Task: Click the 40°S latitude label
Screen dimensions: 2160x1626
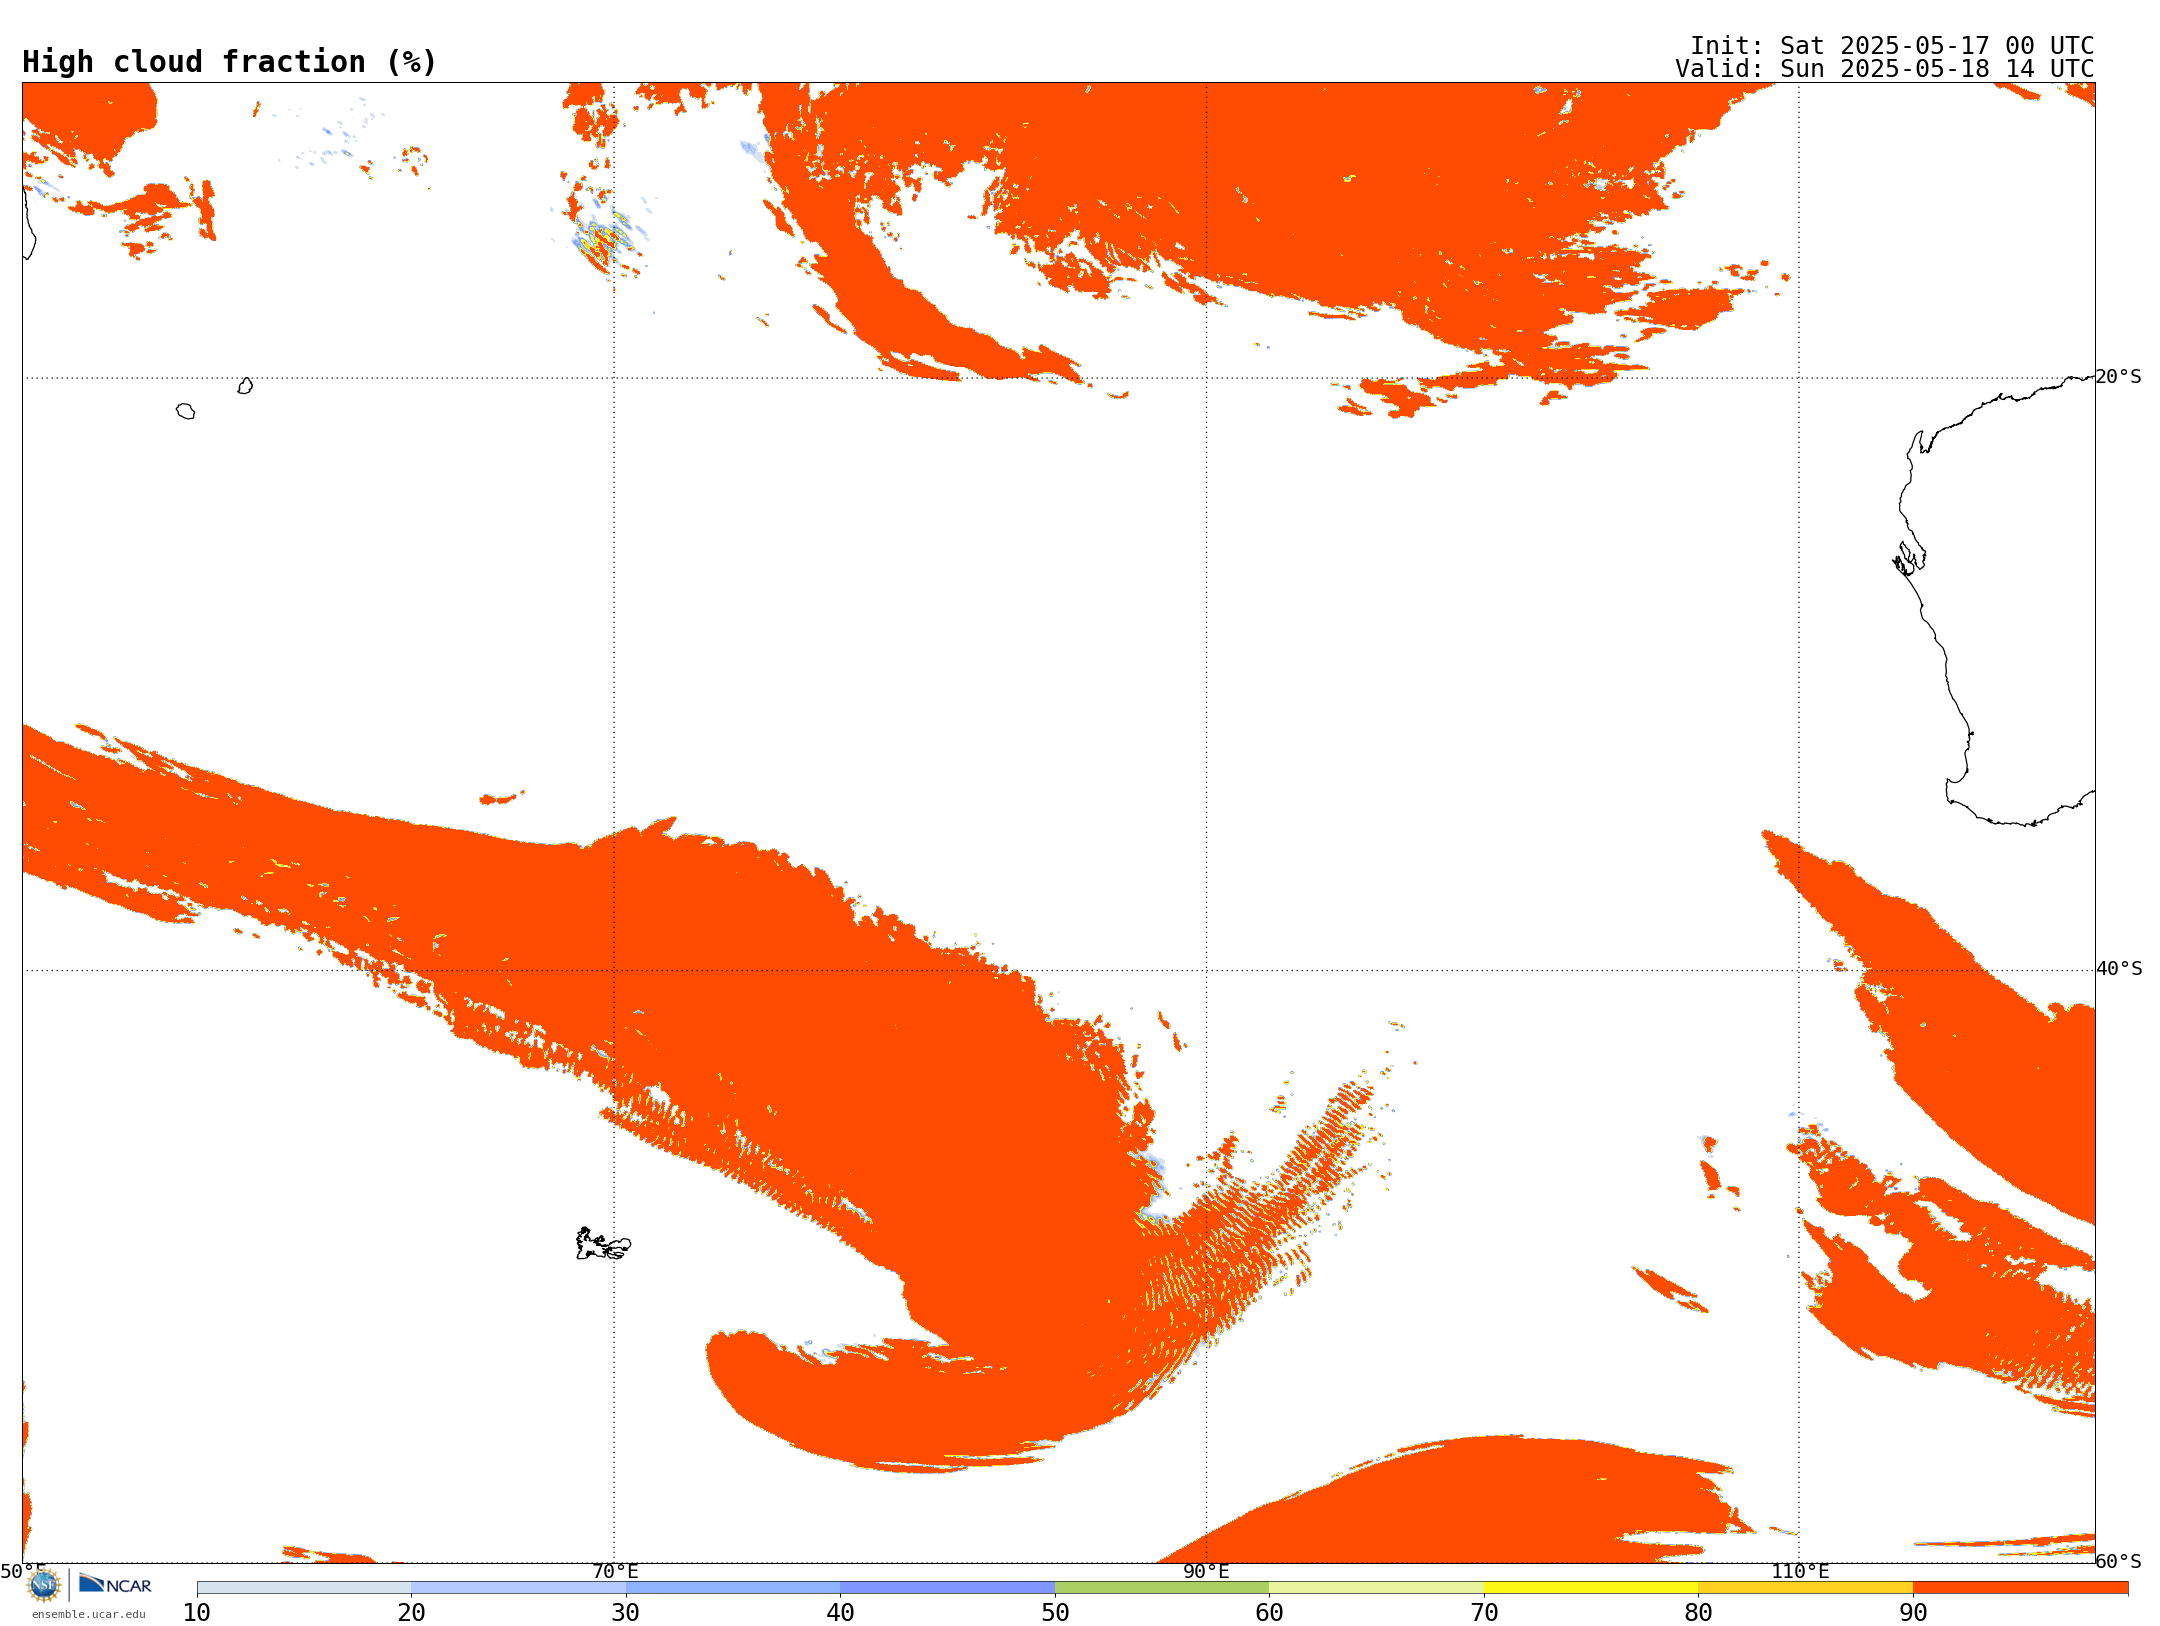Action: 2119,969
